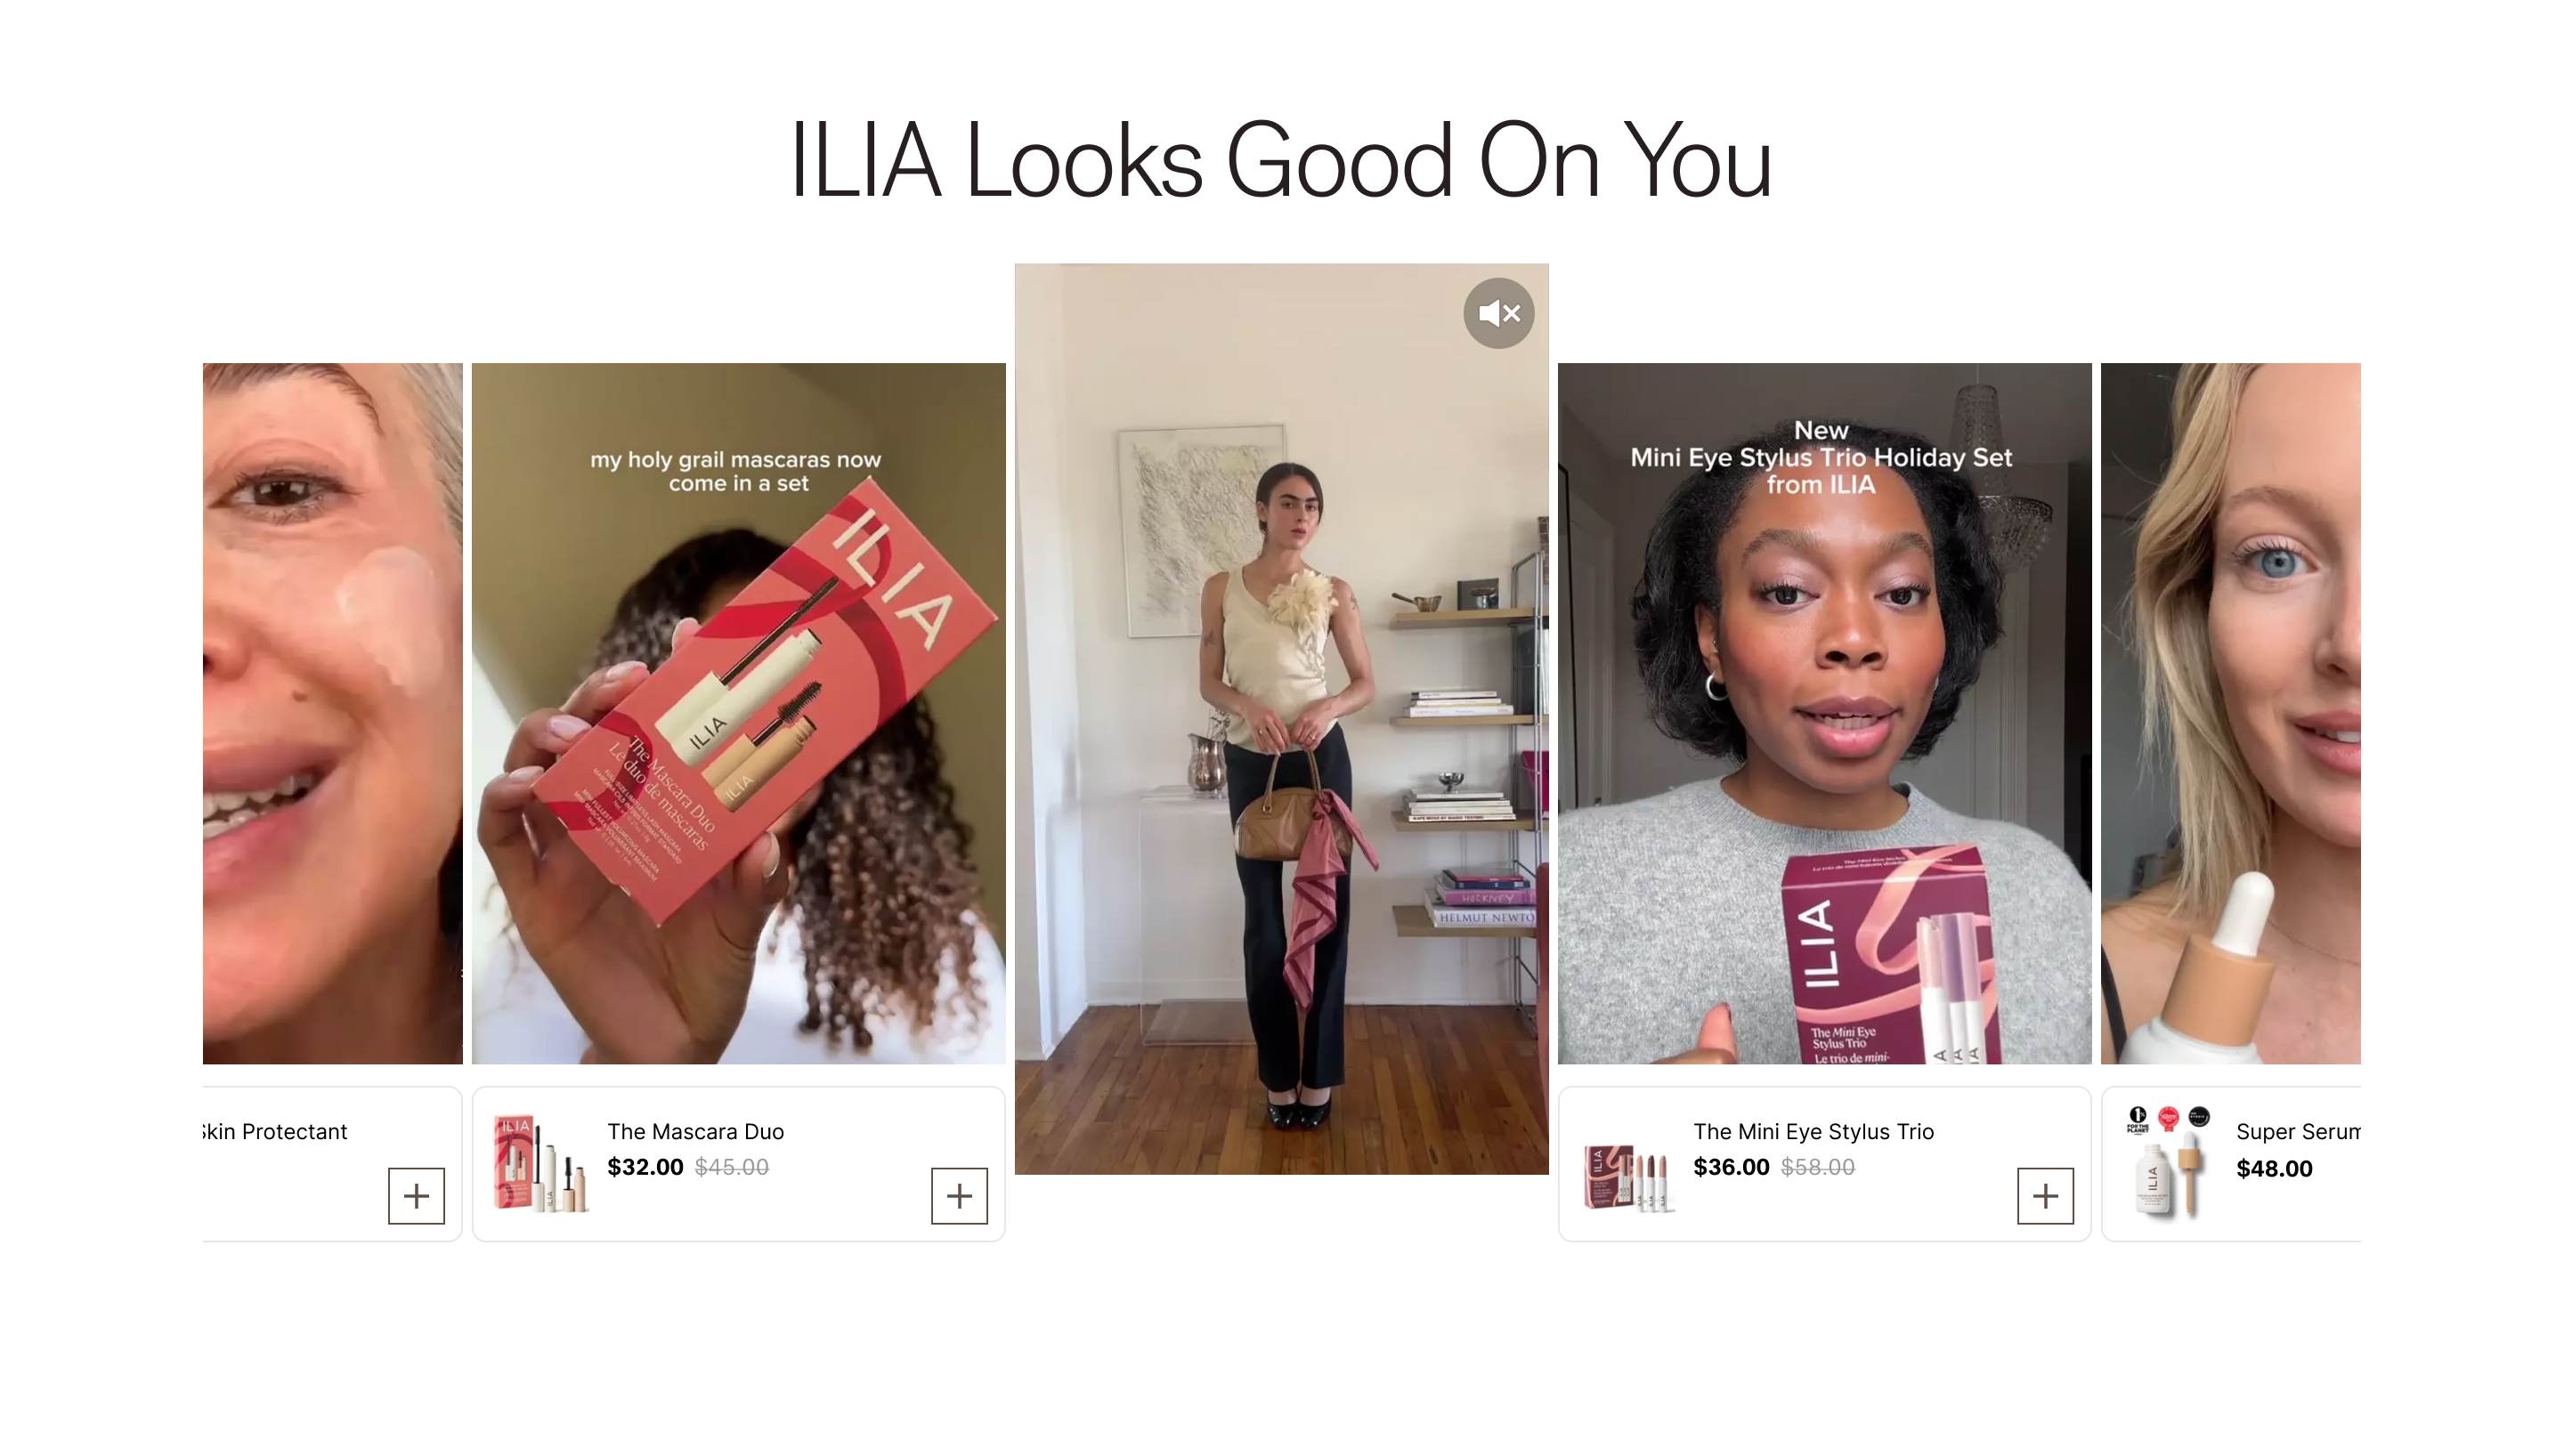Click the $32.00 Mascara Duo price
This screenshot has width=2564, height=1456.
(645, 1167)
